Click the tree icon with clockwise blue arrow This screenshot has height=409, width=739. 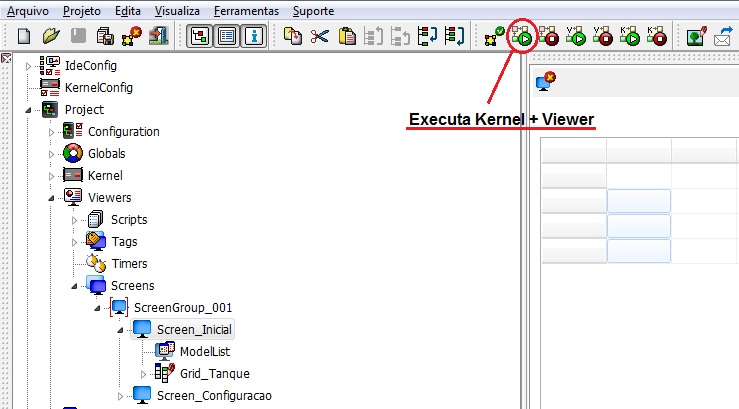pyautogui.click(x=427, y=36)
